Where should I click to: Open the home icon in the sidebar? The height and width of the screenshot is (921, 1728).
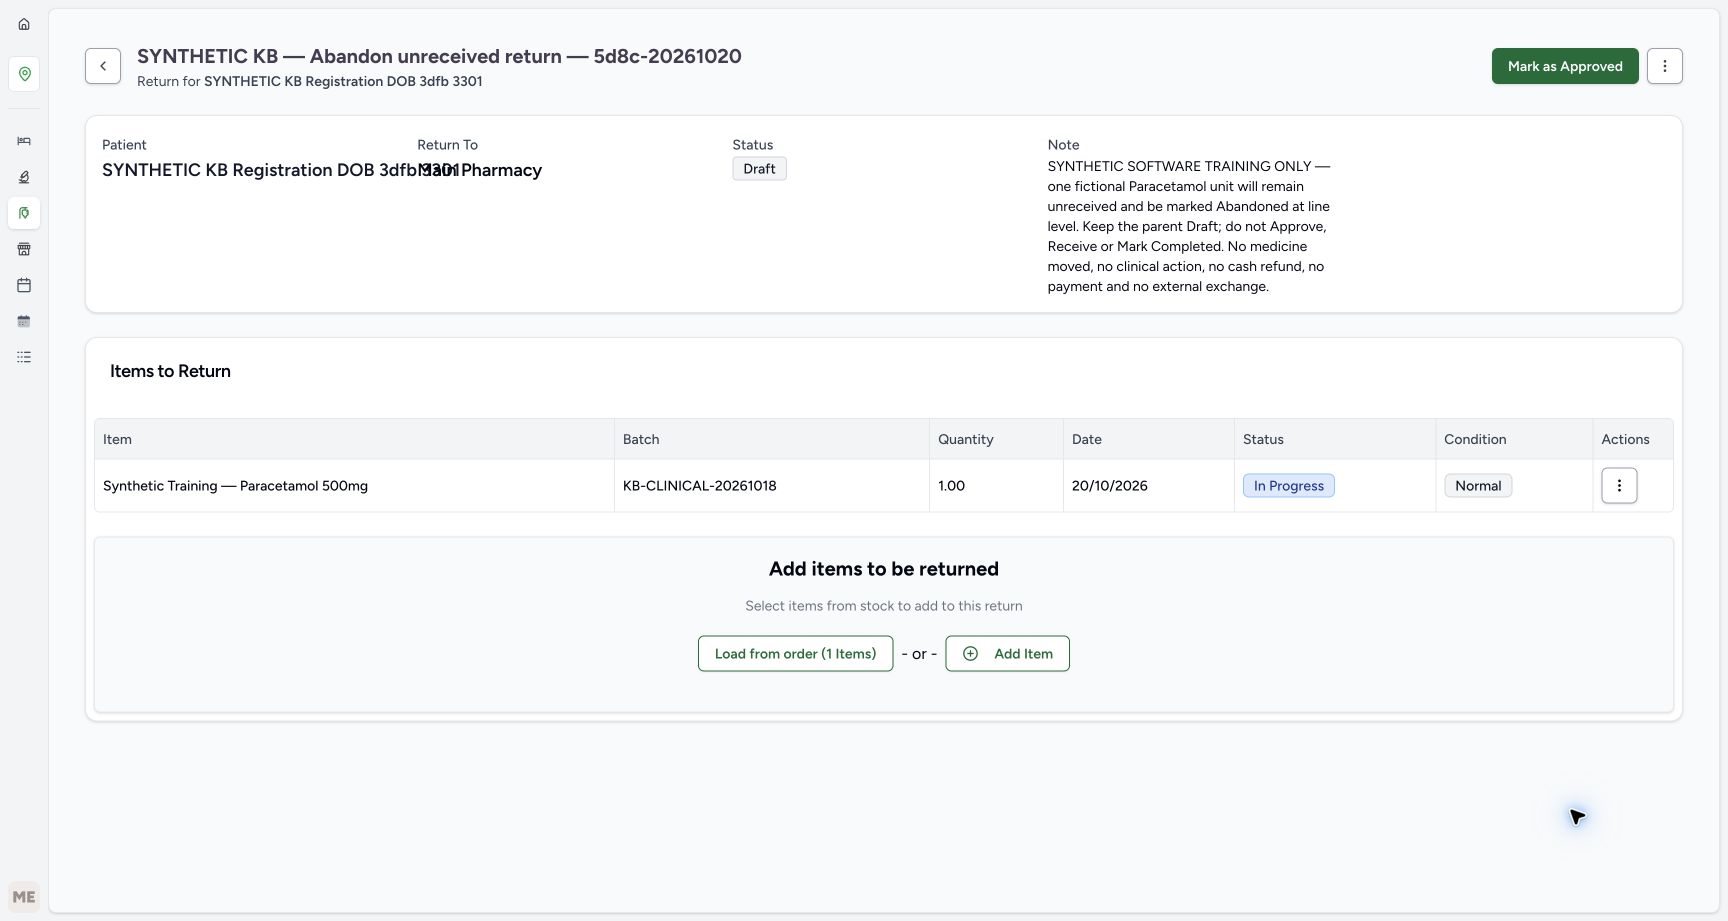pyautogui.click(x=24, y=24)
